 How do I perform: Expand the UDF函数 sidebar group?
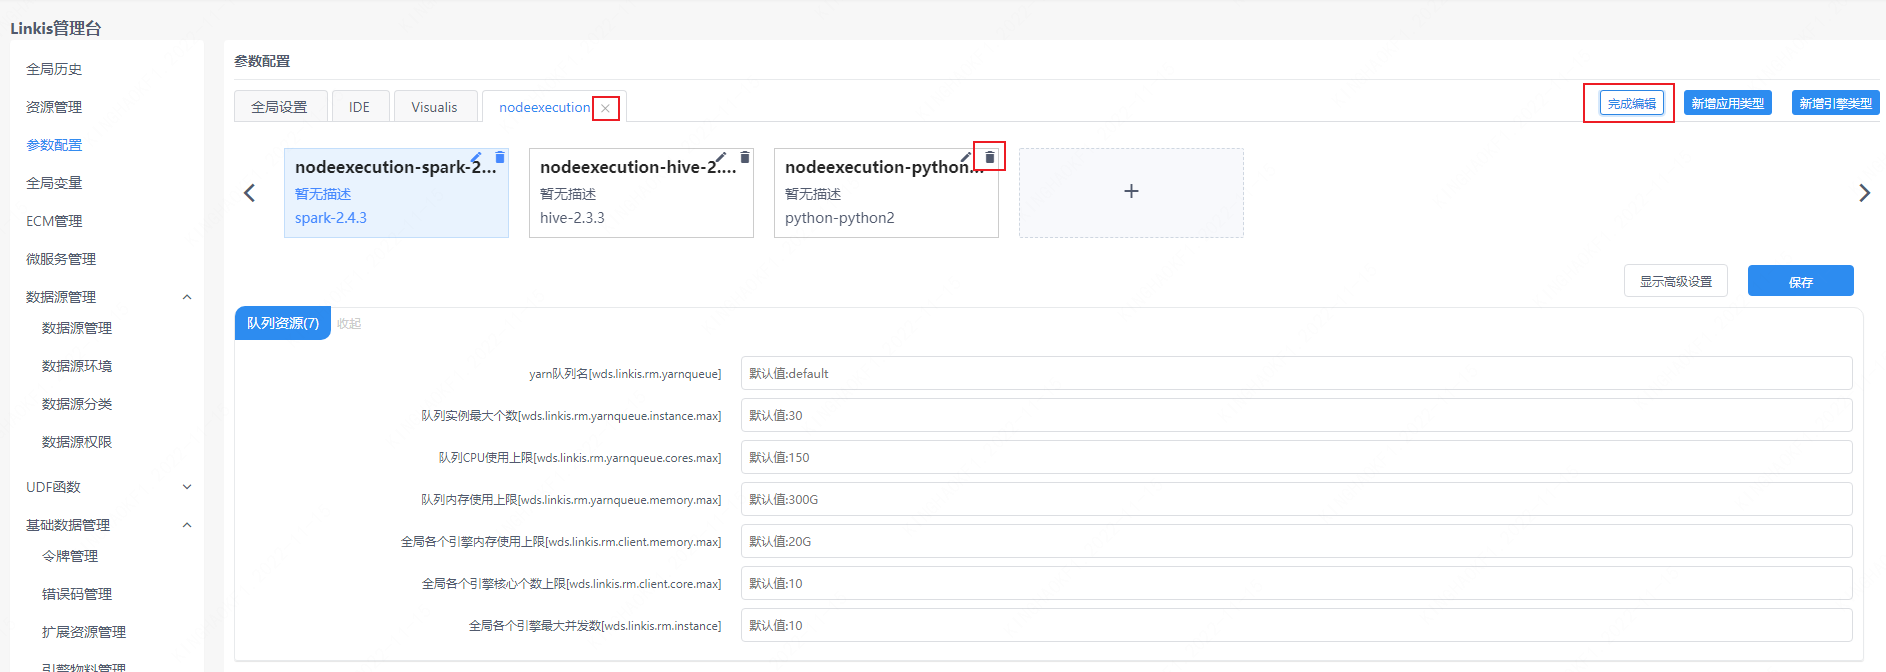point(187,487)
